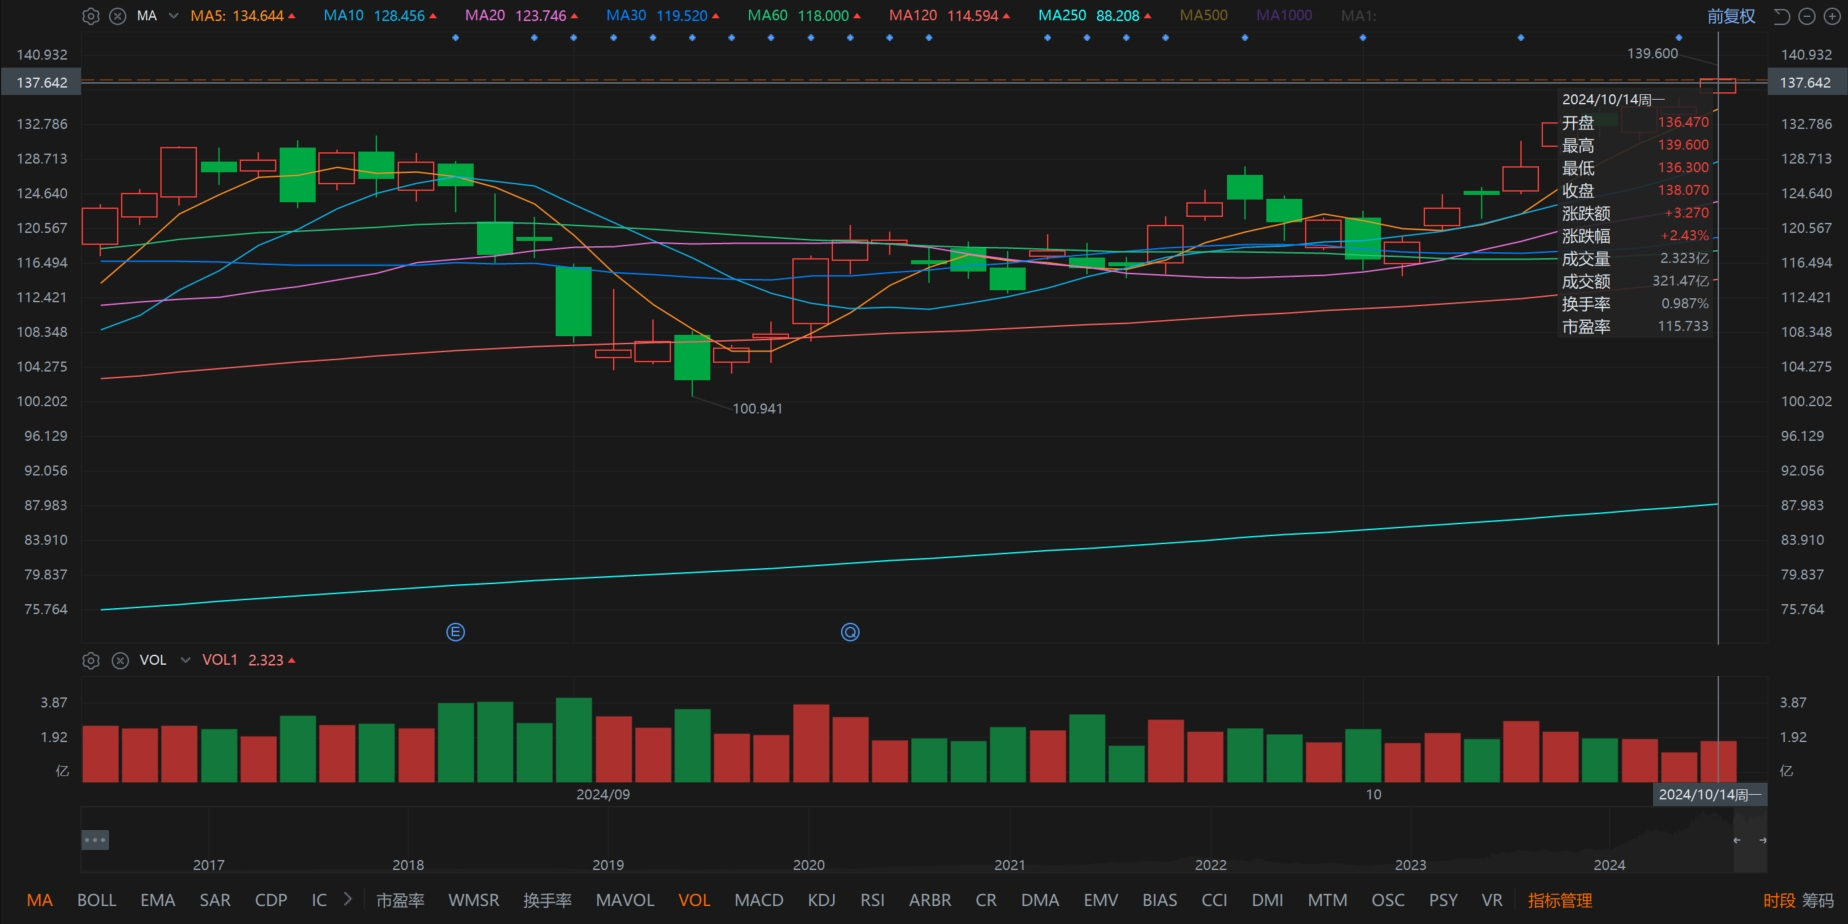Enable the dimmed MA1000 line
The height and width of the screenshot is (924, 1848).
(1284, 16)
